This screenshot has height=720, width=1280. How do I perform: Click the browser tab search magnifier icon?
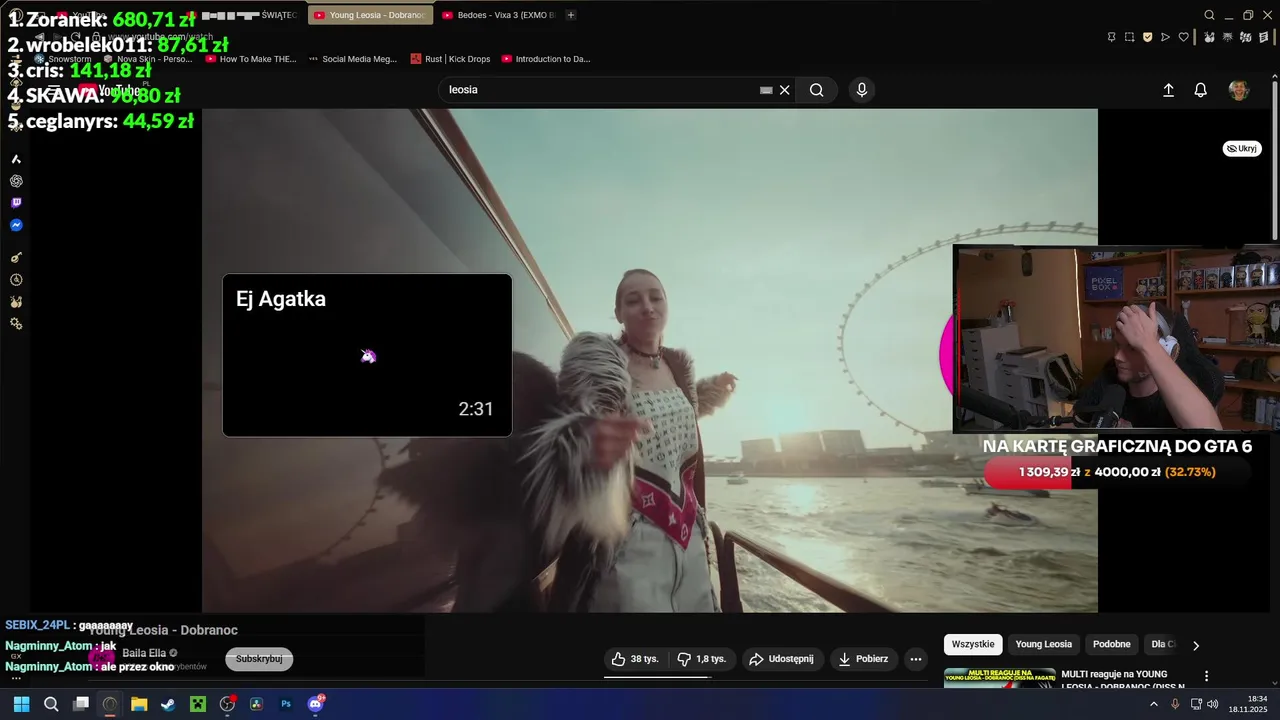pyautogui.click(x=1209, y=15)
